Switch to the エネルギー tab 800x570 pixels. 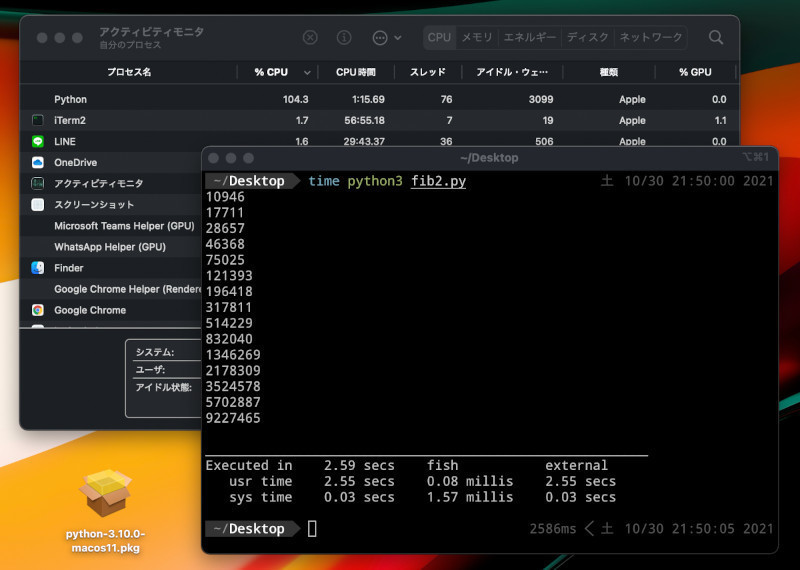[x=530, y=37]
